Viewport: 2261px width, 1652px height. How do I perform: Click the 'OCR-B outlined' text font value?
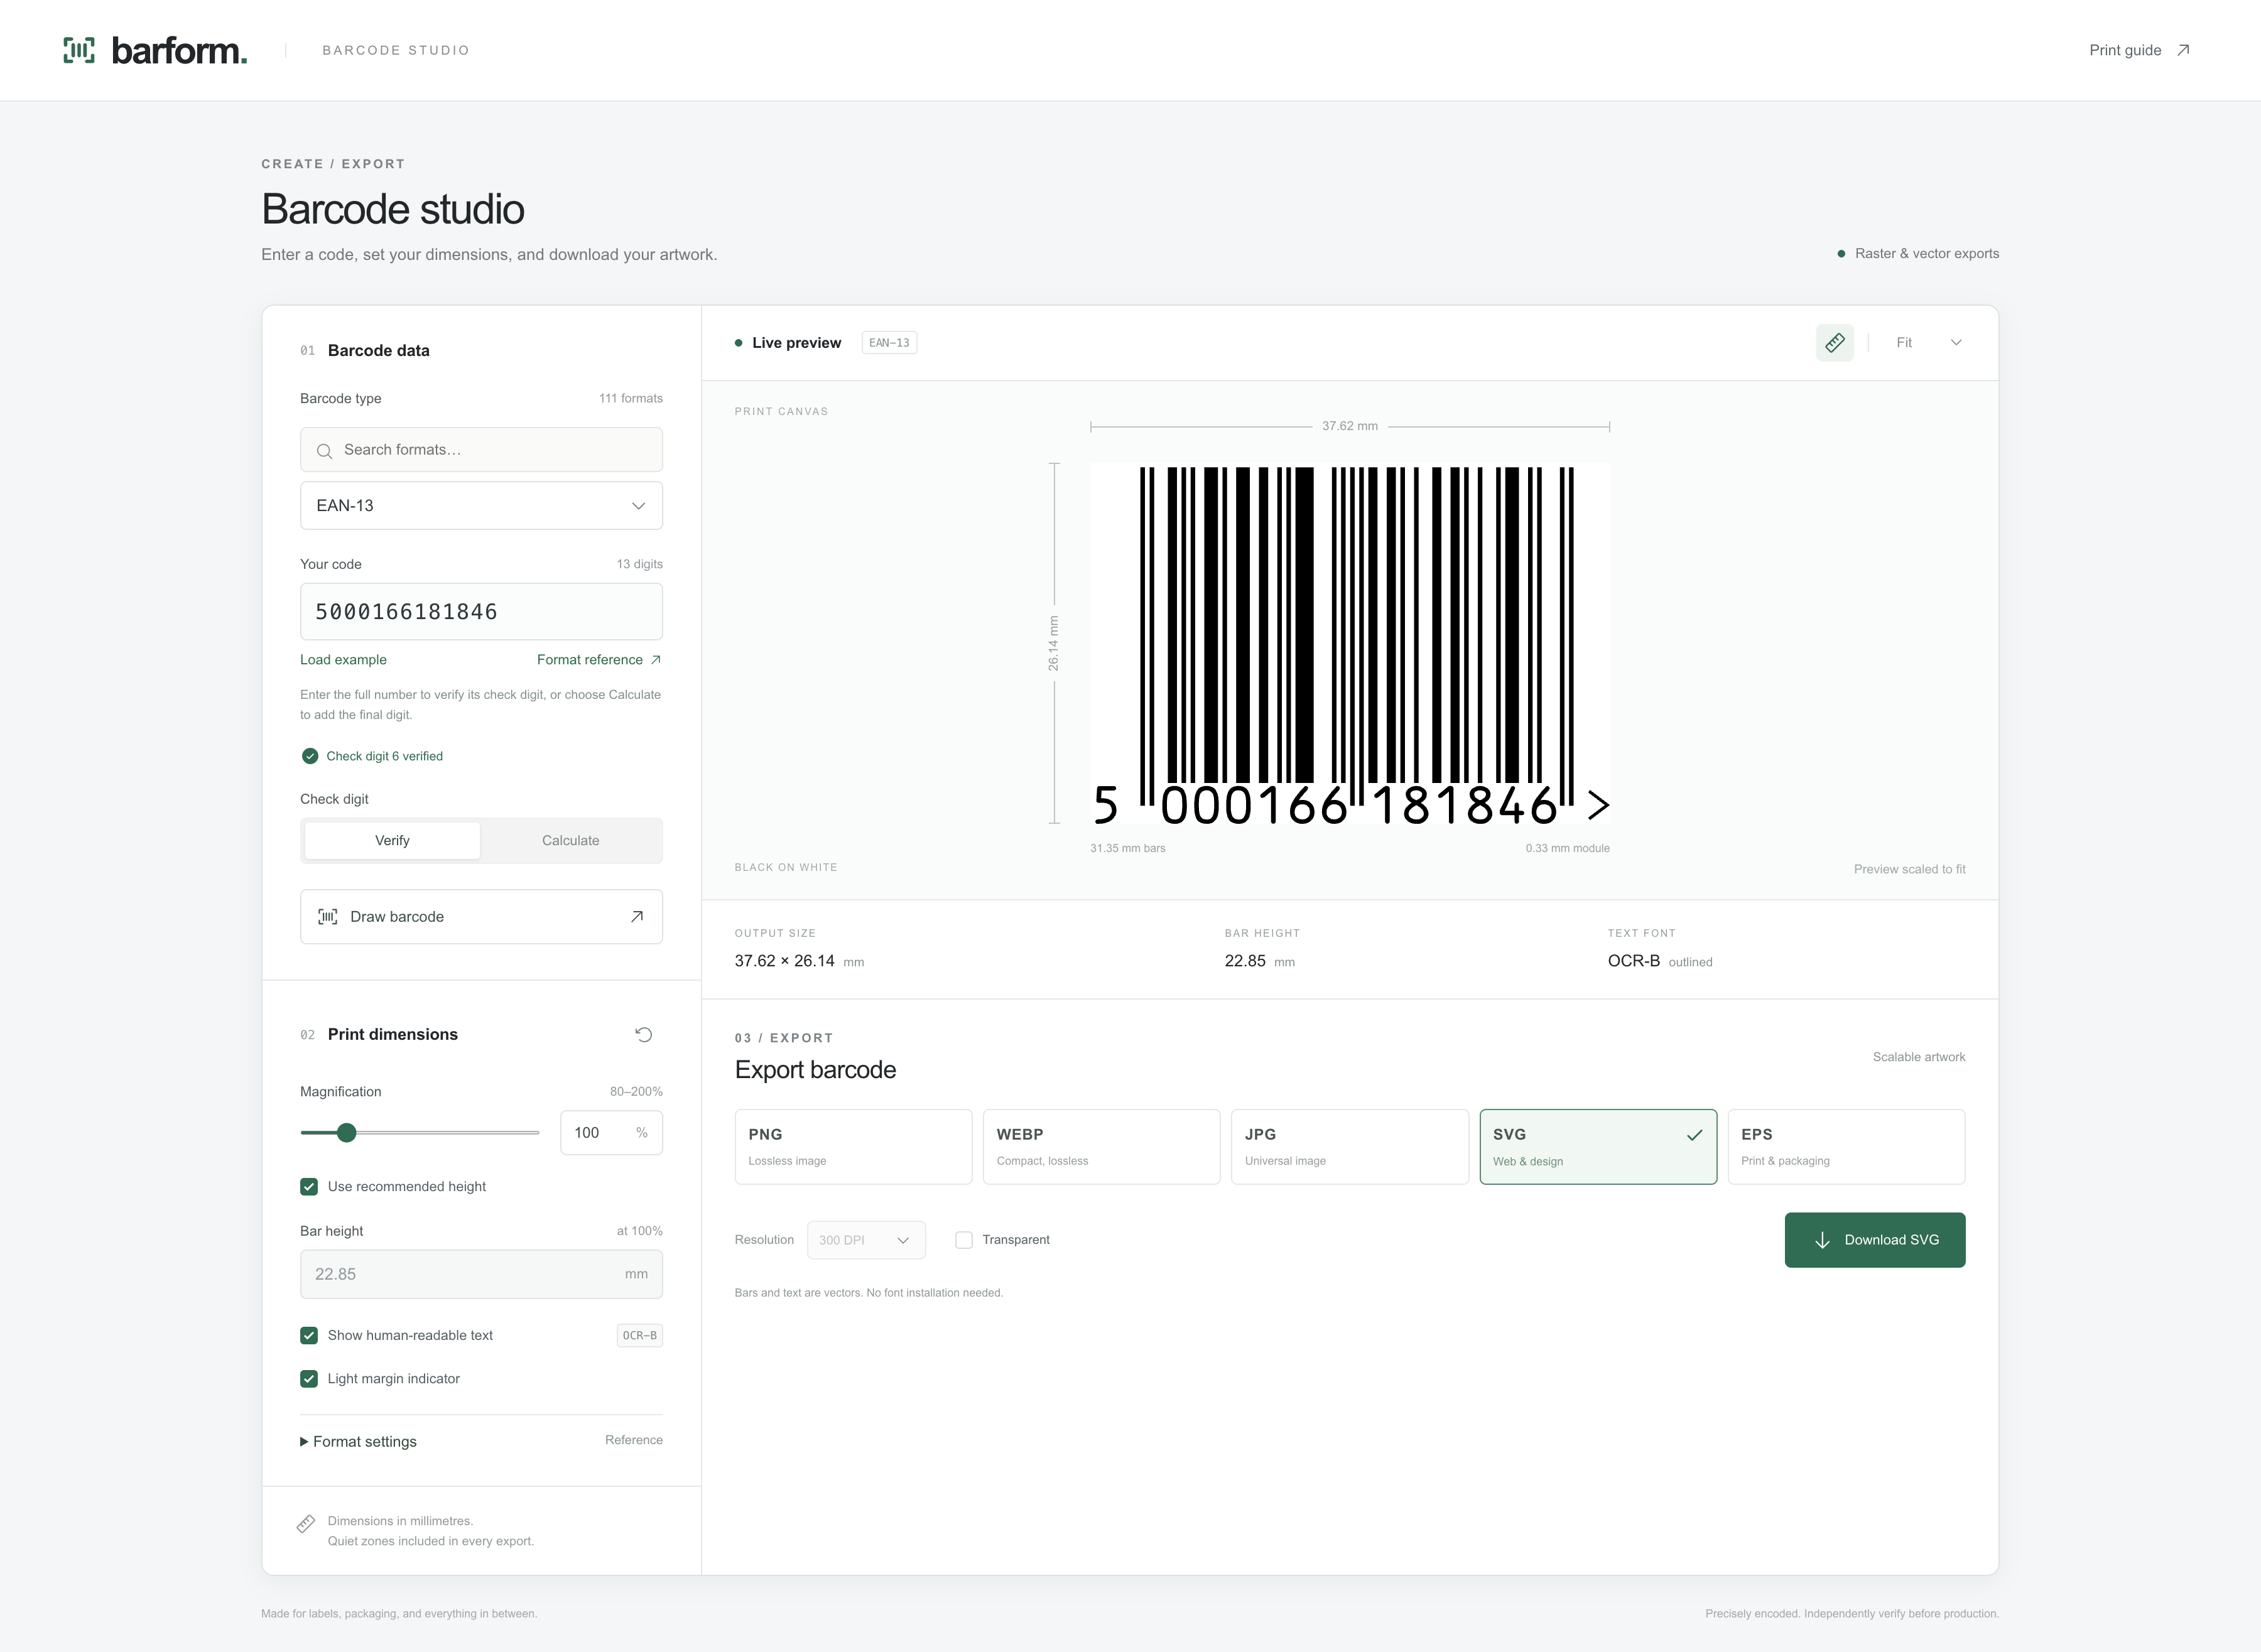[x=1660, y=961]
